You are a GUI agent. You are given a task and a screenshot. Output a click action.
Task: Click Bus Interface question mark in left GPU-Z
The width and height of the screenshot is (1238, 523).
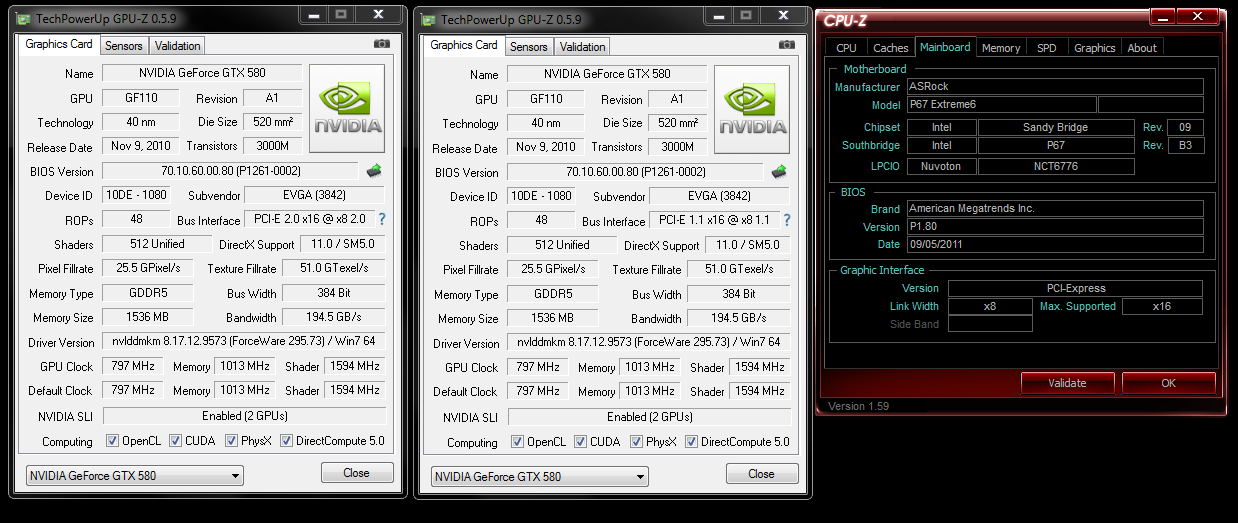[382, 219]
